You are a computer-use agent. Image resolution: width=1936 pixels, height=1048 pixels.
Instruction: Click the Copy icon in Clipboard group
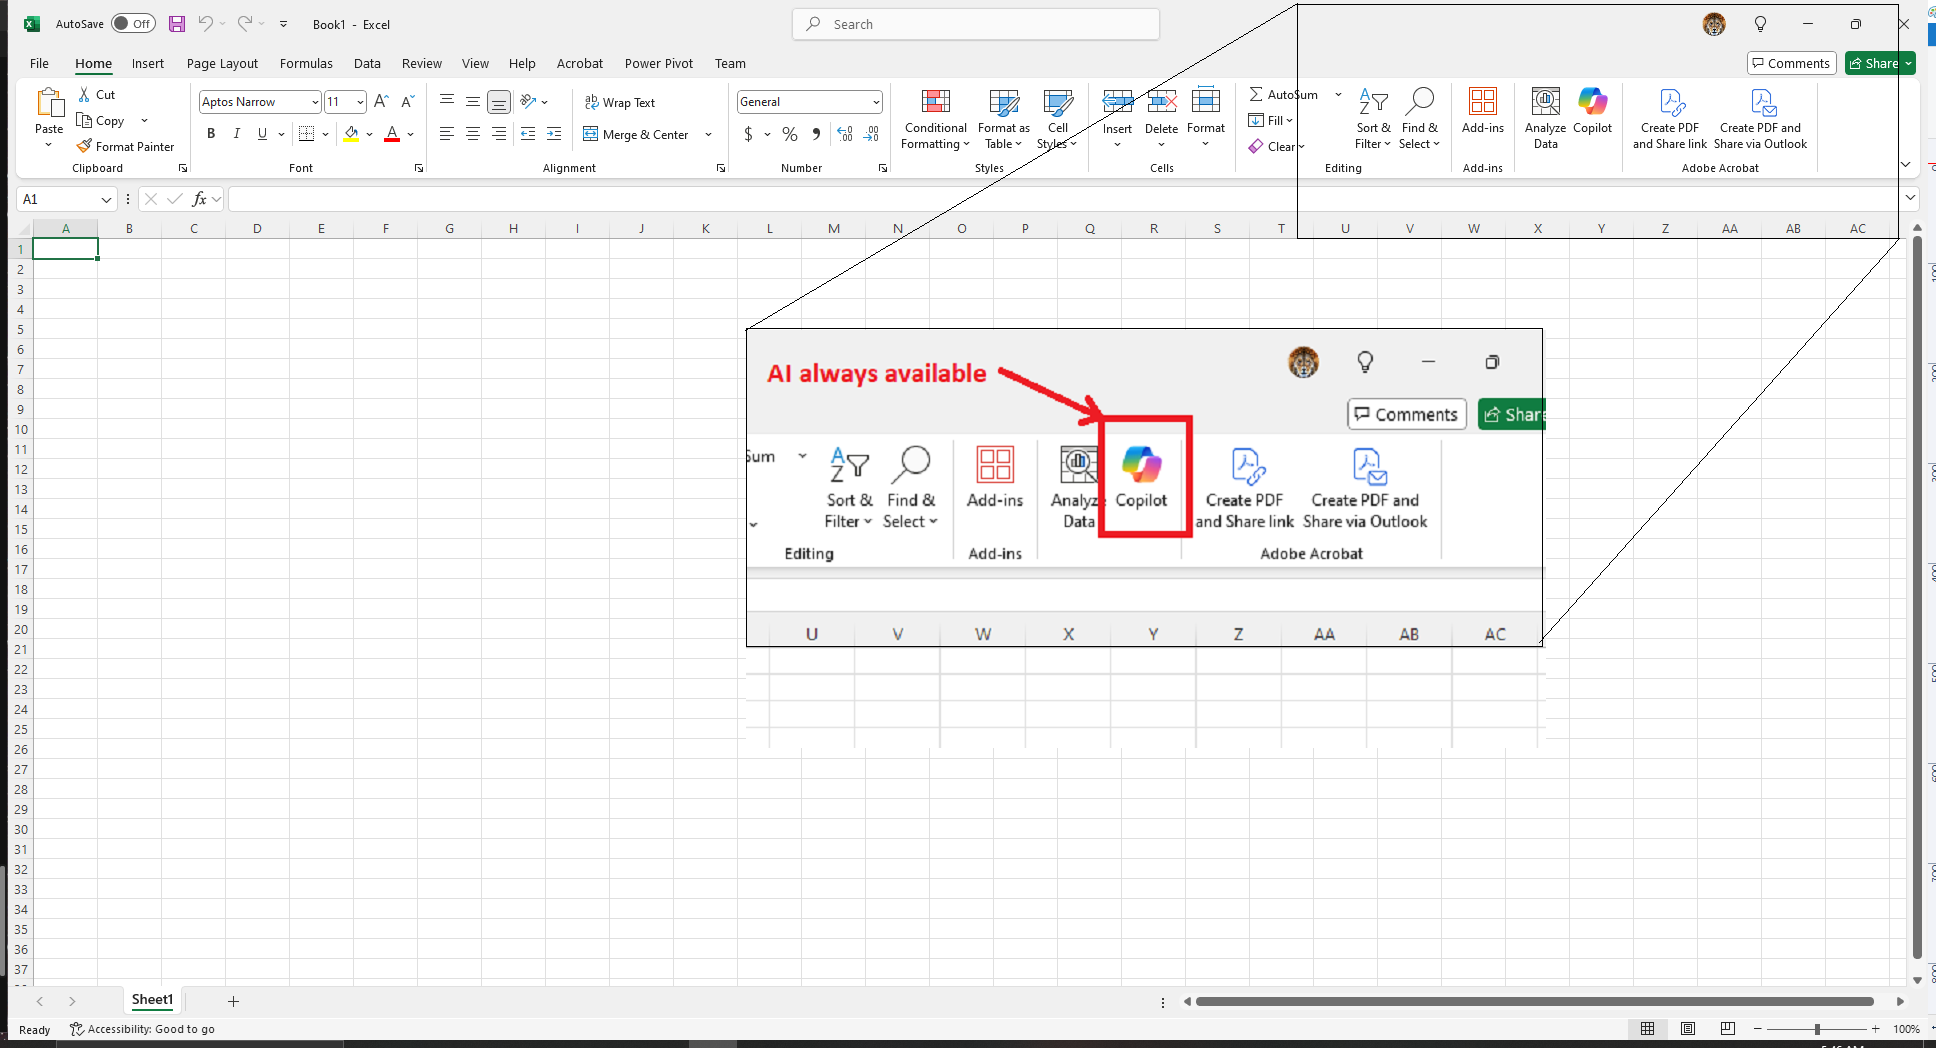point(84,120)
